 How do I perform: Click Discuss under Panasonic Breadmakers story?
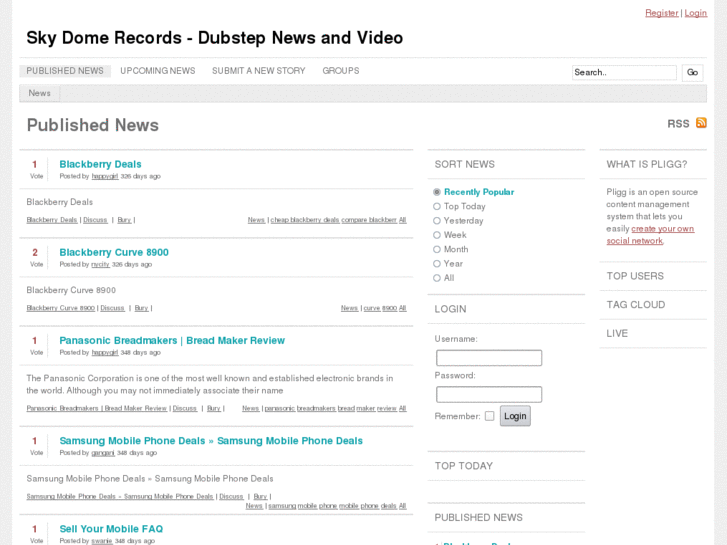pyautogui.click(x=185, y=408)
